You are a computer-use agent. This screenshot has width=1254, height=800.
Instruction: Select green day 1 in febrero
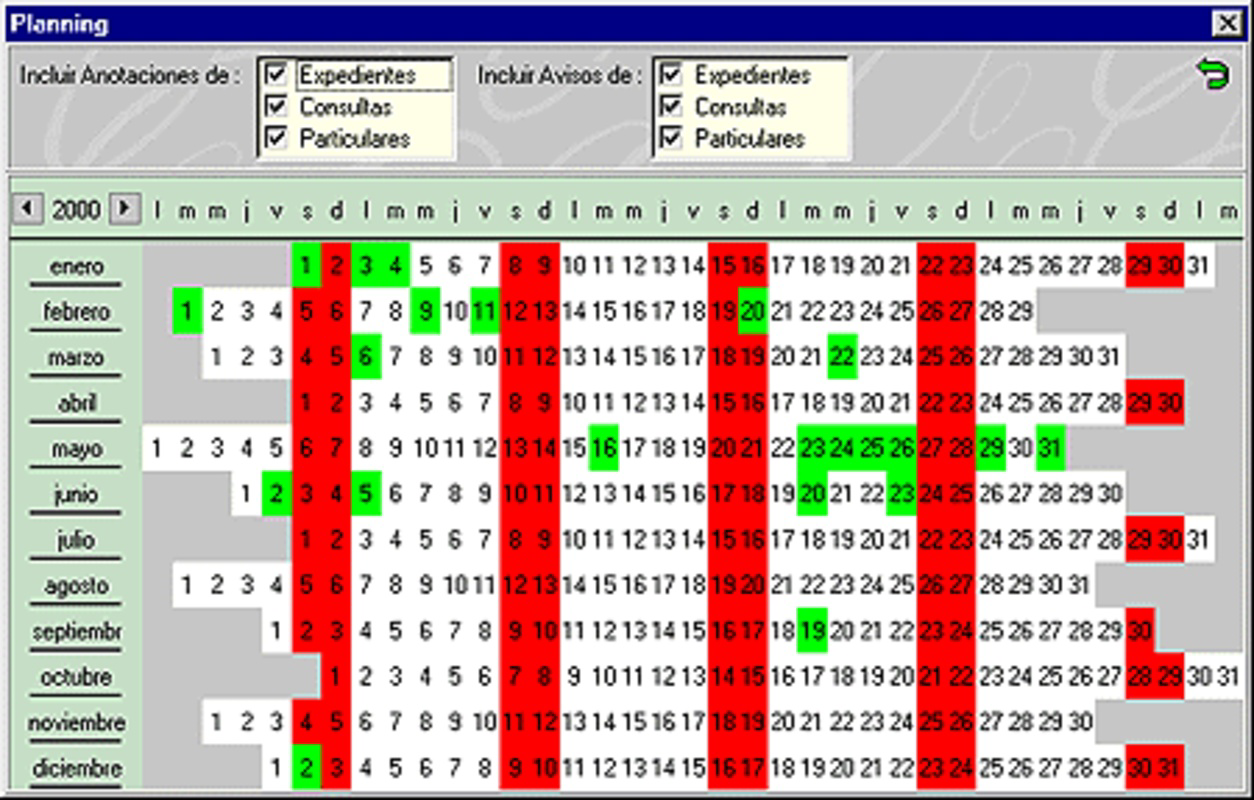click(187, 312)
